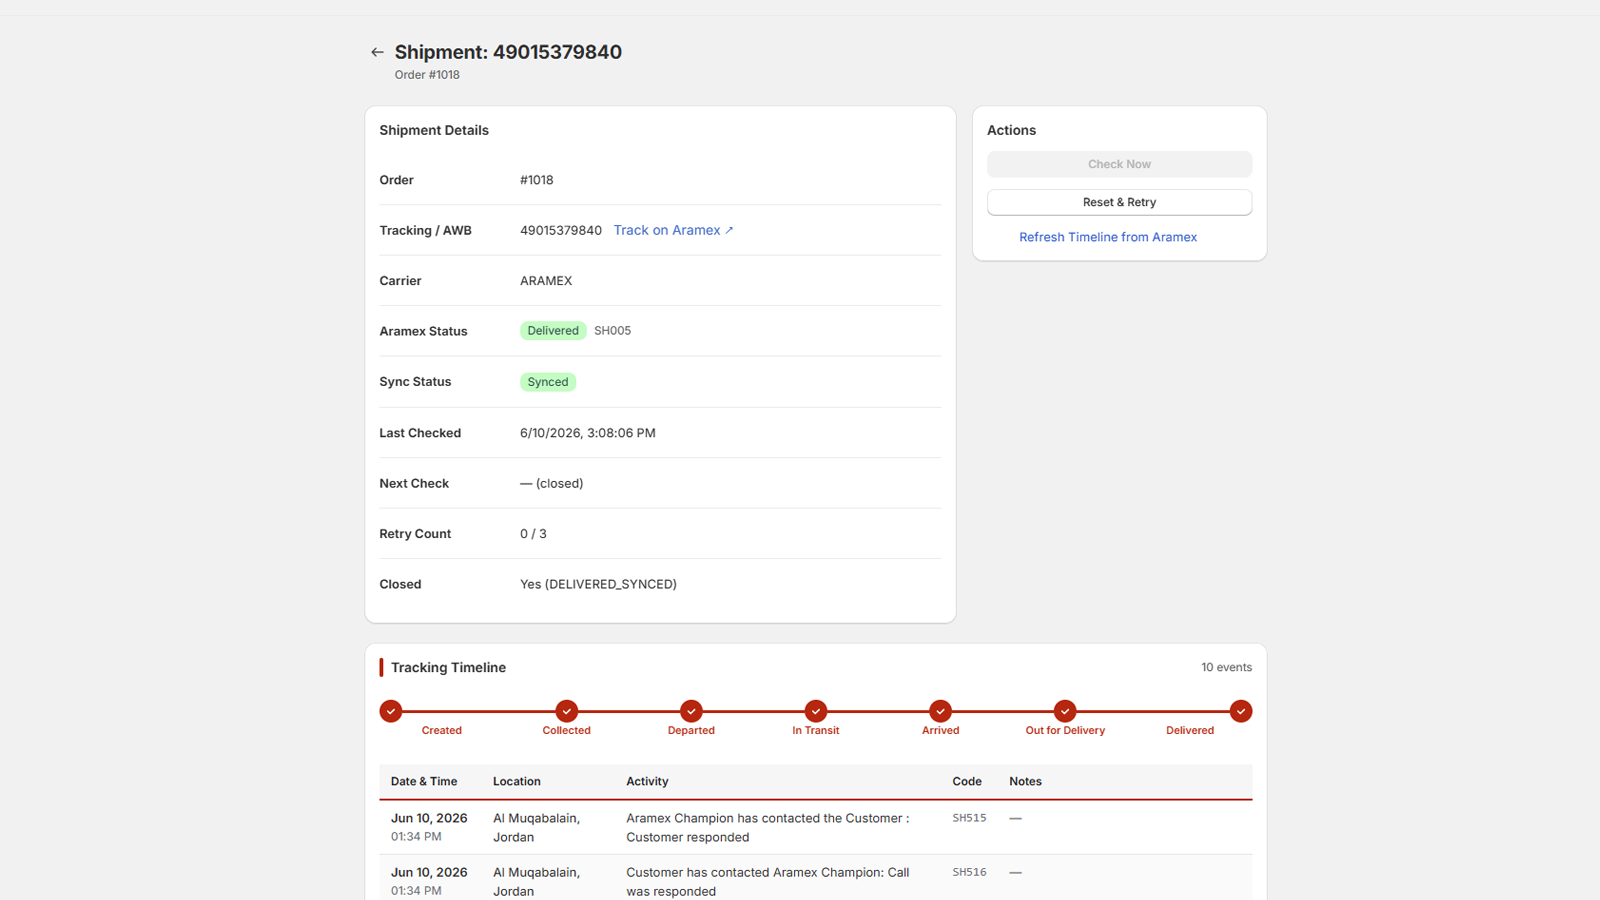This screenshot has width=1600, height=900.
Task: Click the Activity column header
Action: pos(647,782)
